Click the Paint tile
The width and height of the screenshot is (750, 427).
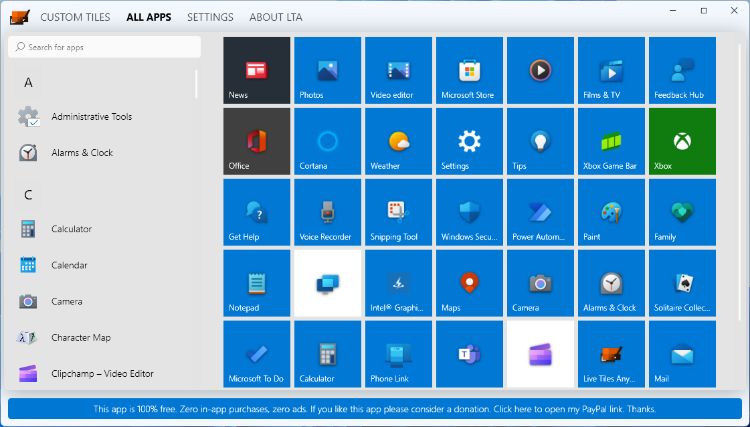coord(611,212)
